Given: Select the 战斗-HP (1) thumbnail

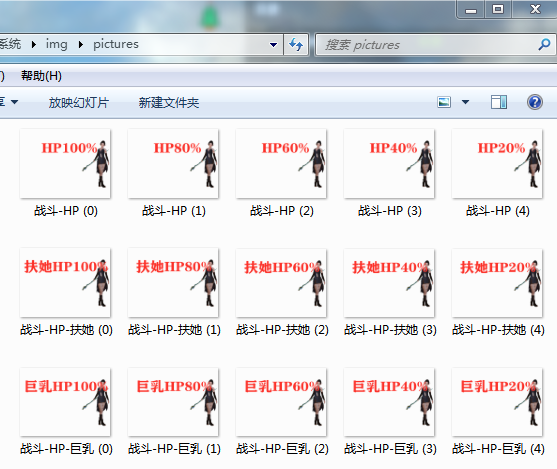Looking at the screenshot, I should tap(173, 164).
